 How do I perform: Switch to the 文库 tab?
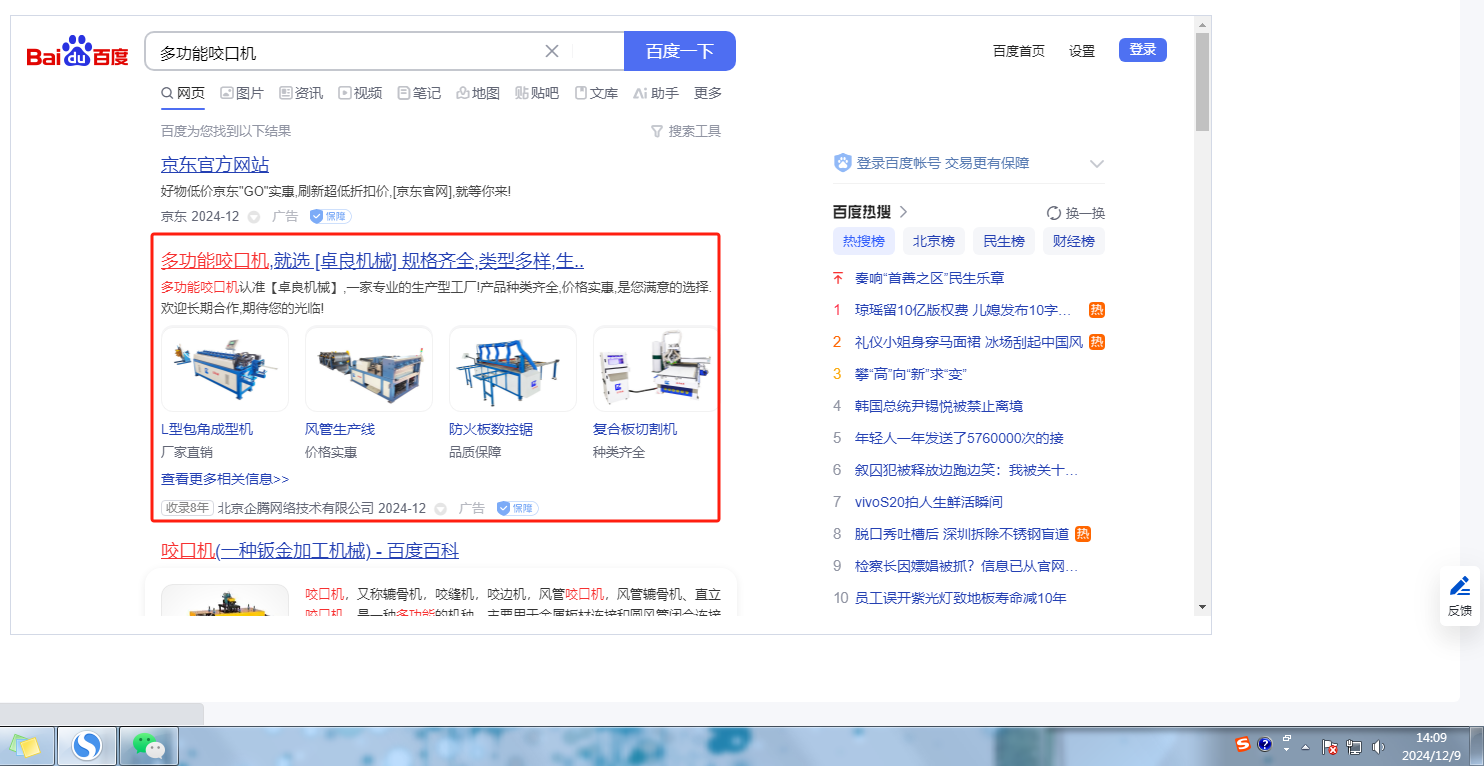596,93
